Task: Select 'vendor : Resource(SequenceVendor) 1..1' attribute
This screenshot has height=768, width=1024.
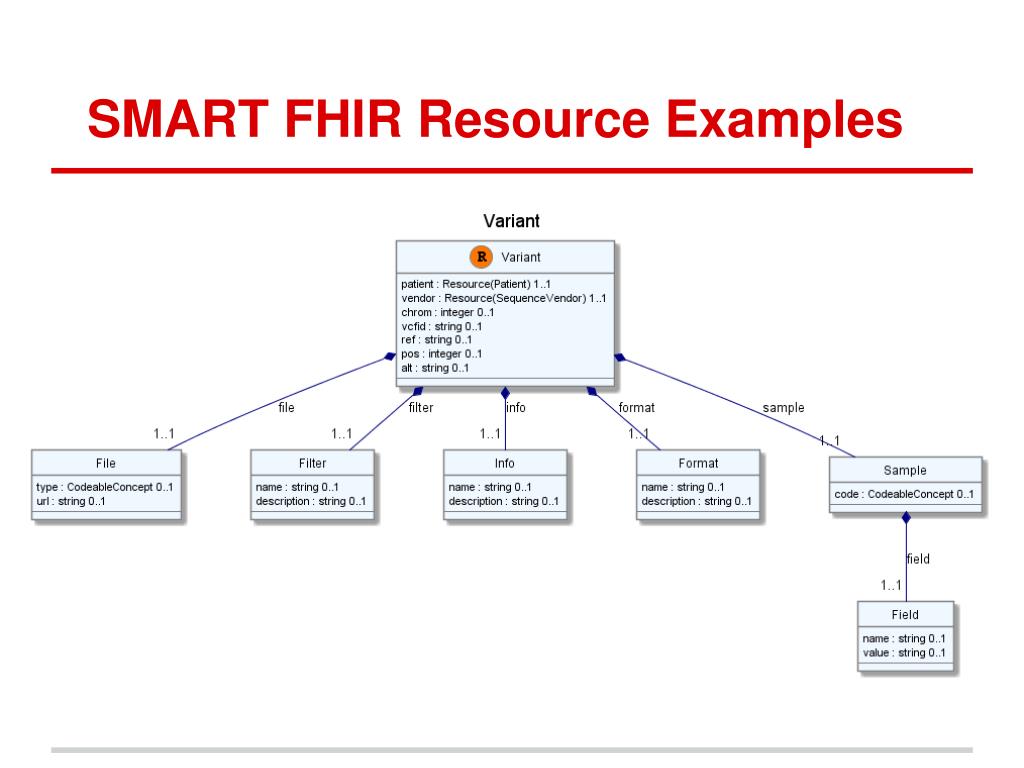Action: click(504, 298)
